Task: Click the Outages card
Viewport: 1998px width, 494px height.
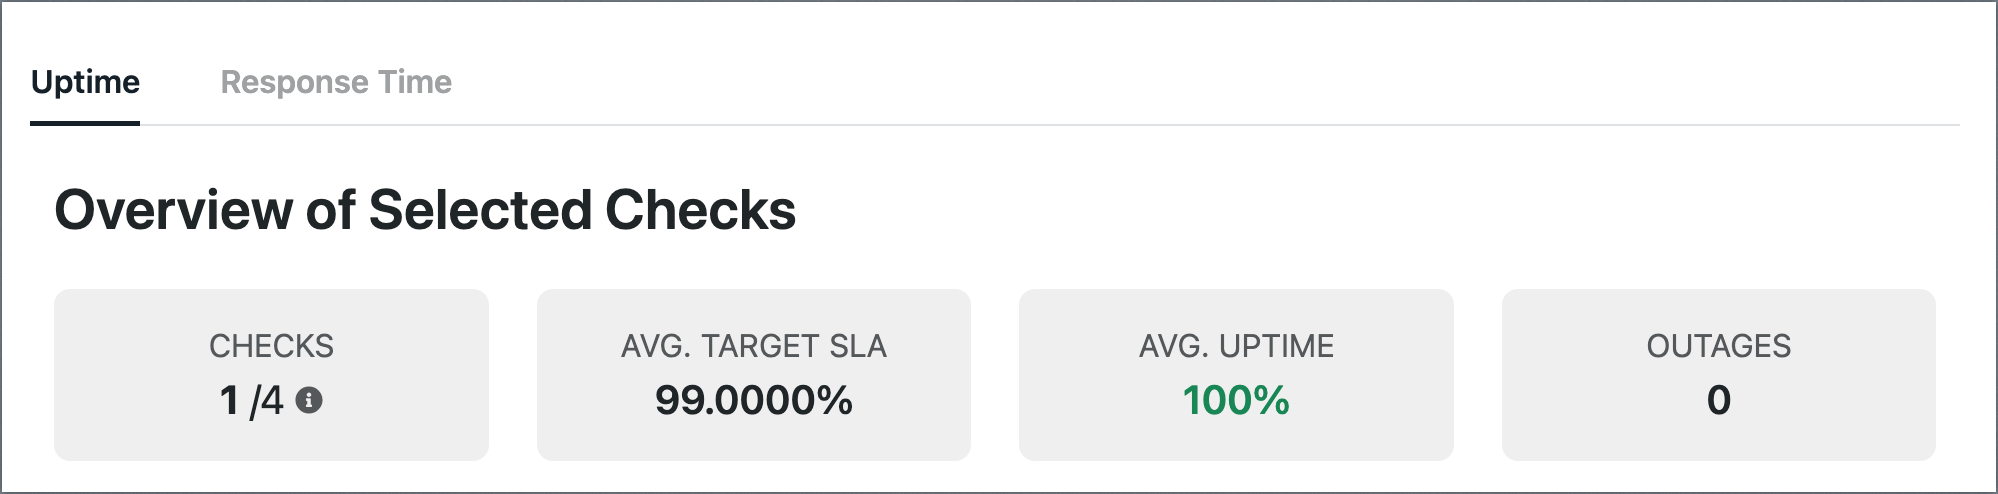Action: point(1719,375)
